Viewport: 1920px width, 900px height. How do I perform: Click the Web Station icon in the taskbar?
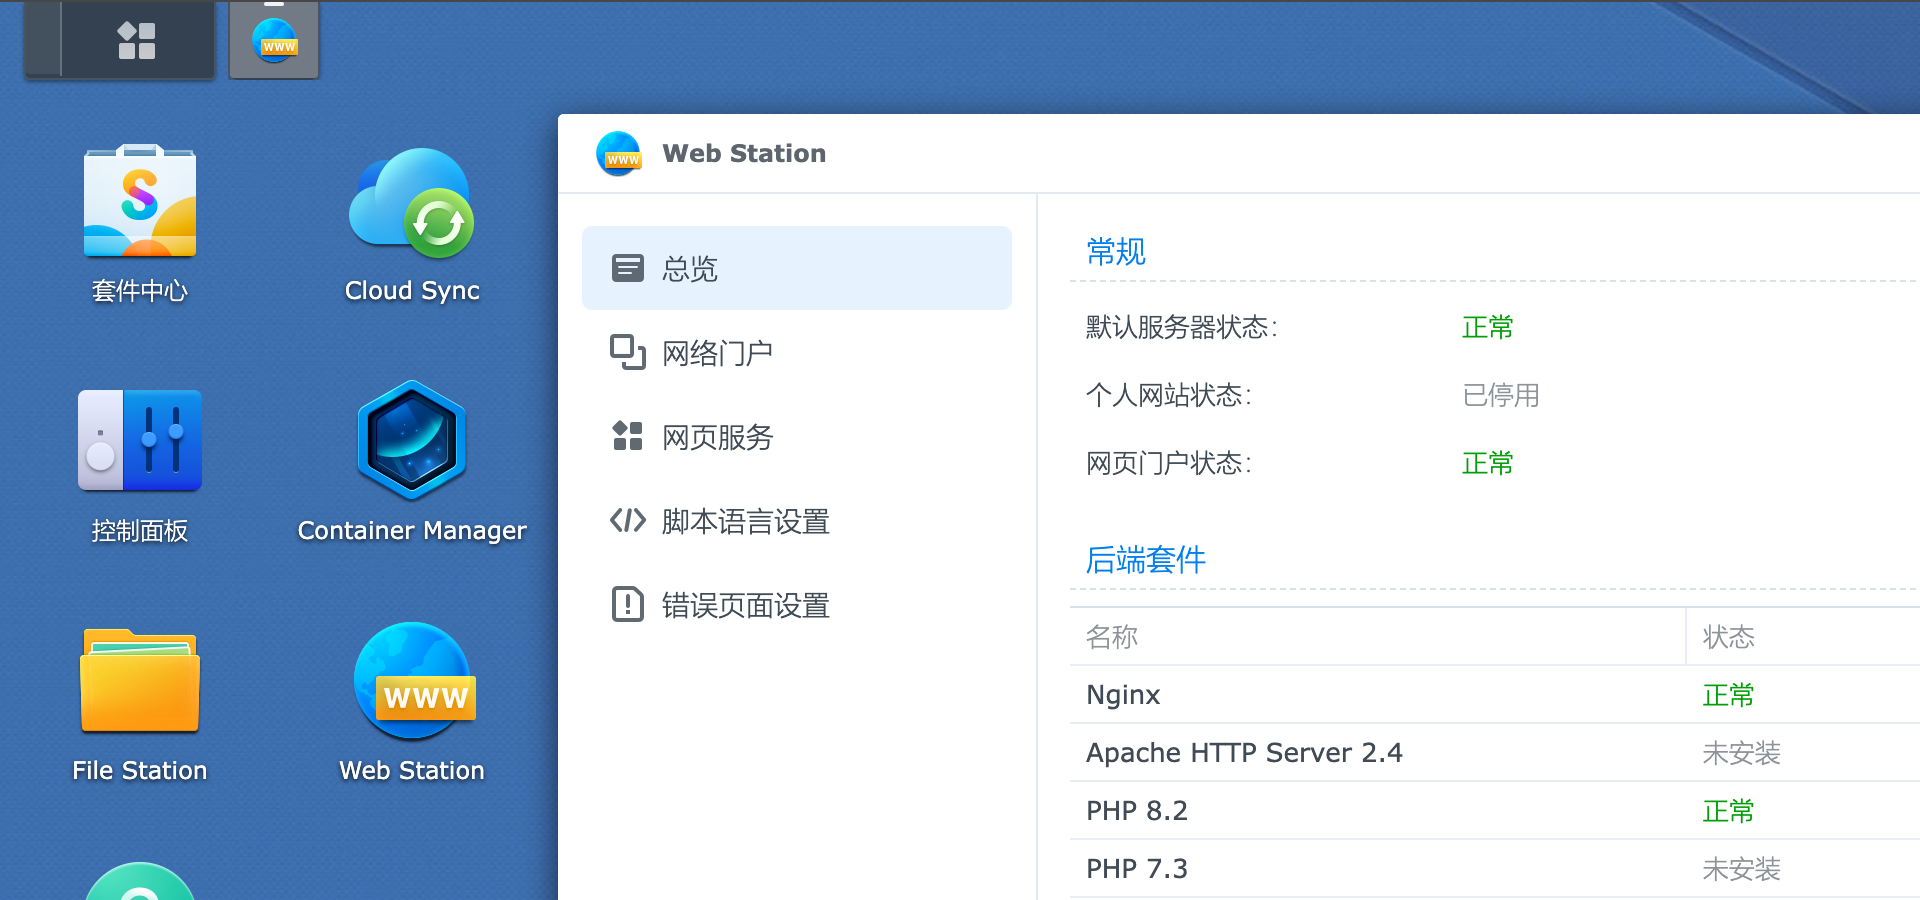click(274, 40)
